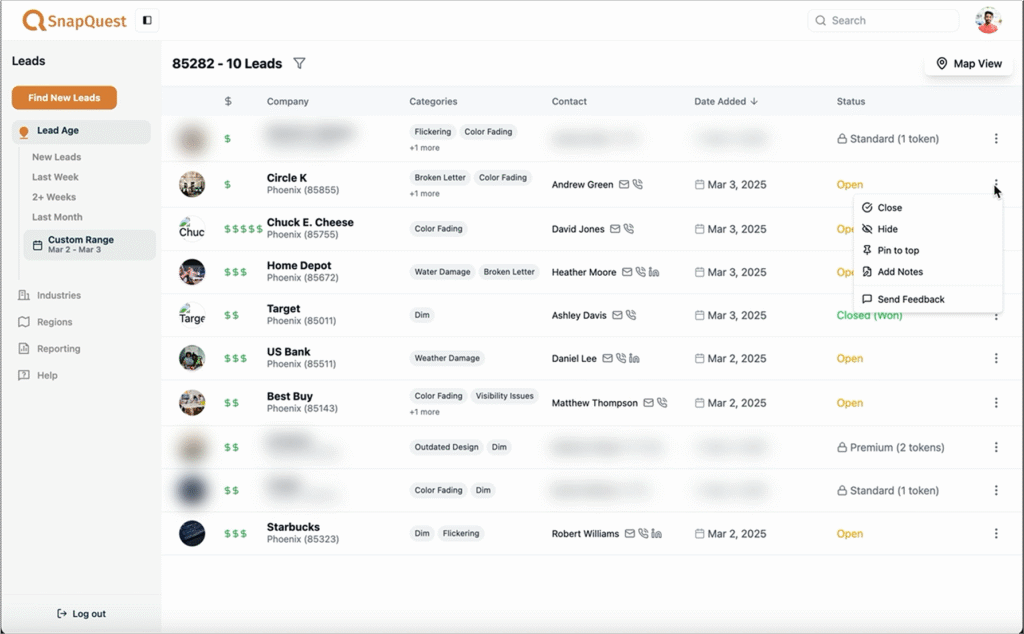Image resolution: width=1024 pixels, height=634 pixels.
Task: Call David Jones via phone icon
Action: point(629,229)
